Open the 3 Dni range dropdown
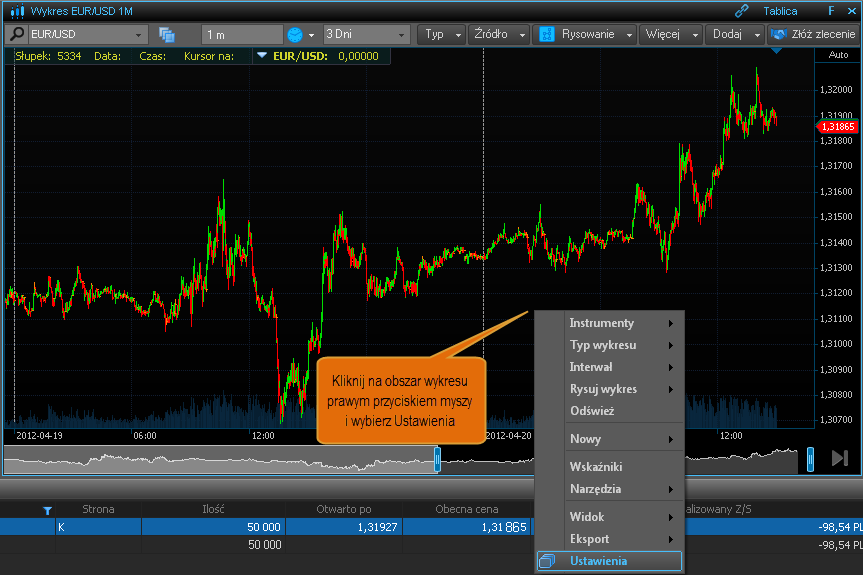Image resolution: width=863 pixels, height=575 pixels. (x=366, y=35)
